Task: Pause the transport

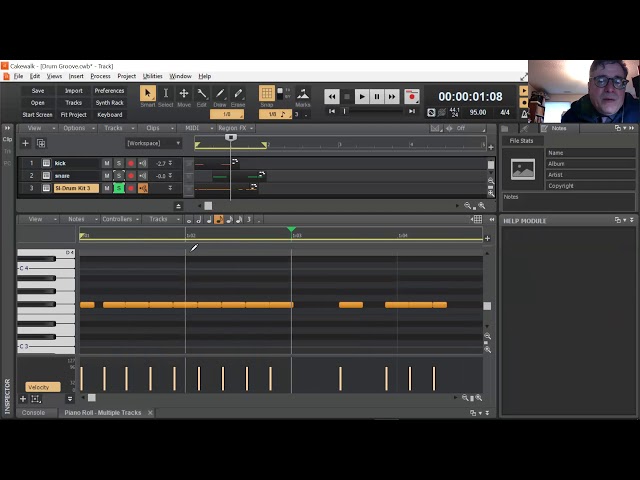Action: [377, 97]
